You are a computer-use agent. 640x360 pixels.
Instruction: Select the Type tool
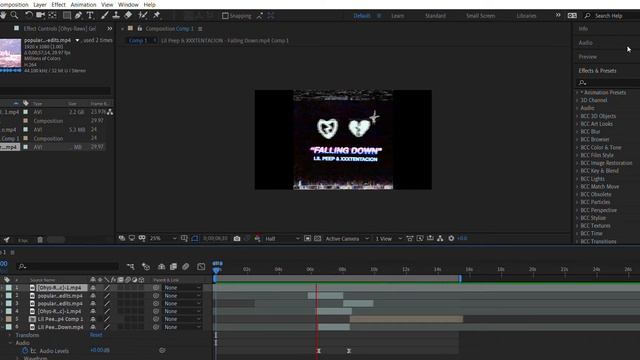90,15
